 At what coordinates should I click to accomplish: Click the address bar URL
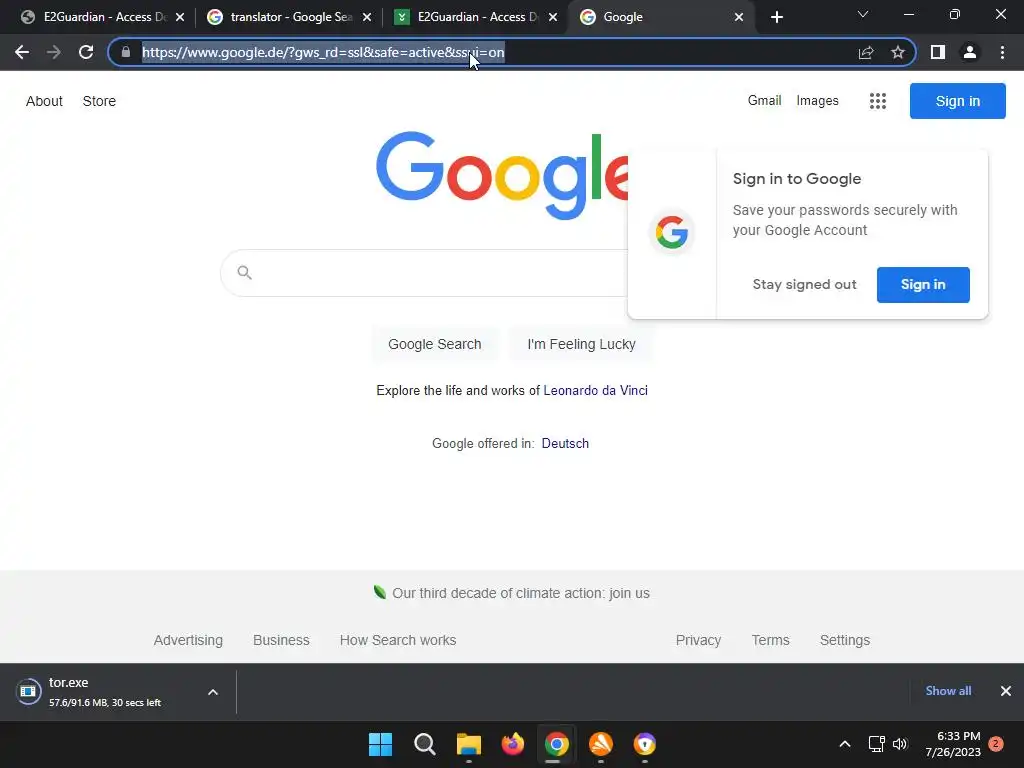[x=323, y=52]
